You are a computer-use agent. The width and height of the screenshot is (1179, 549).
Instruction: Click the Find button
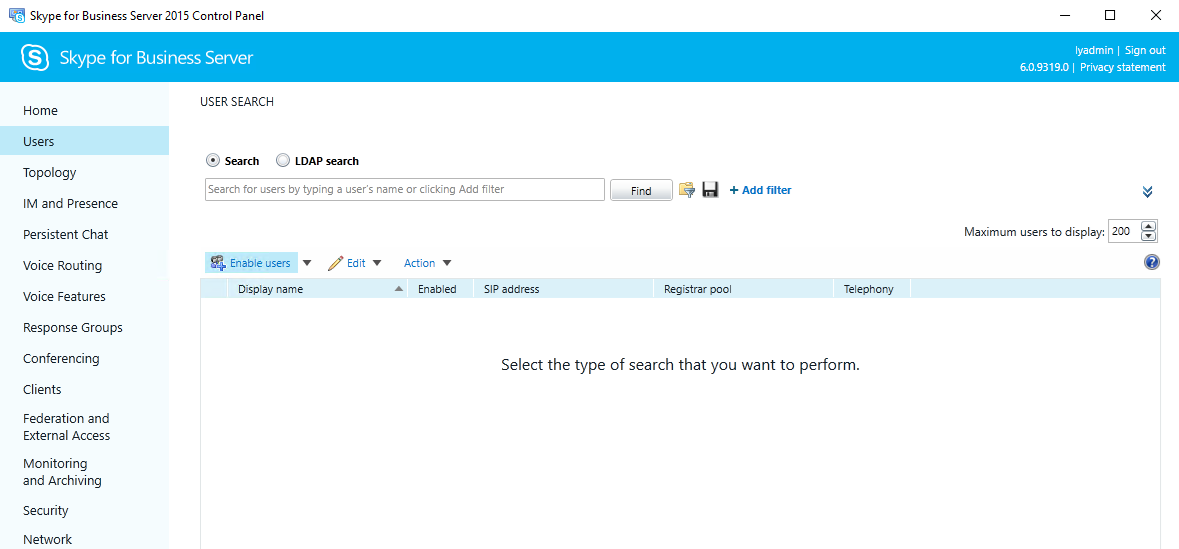[641, 190]
